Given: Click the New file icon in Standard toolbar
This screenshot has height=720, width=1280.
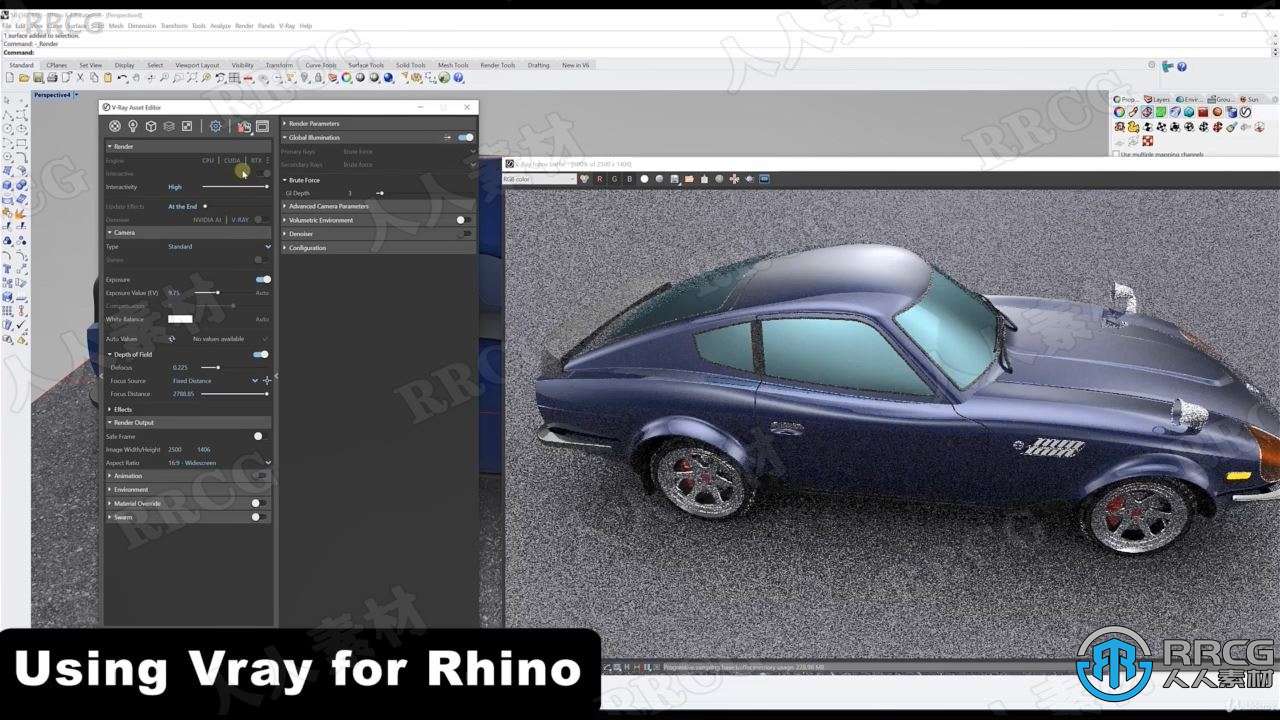Looking at the screenshot, I should pyautogui.click(x=10, y=78).
